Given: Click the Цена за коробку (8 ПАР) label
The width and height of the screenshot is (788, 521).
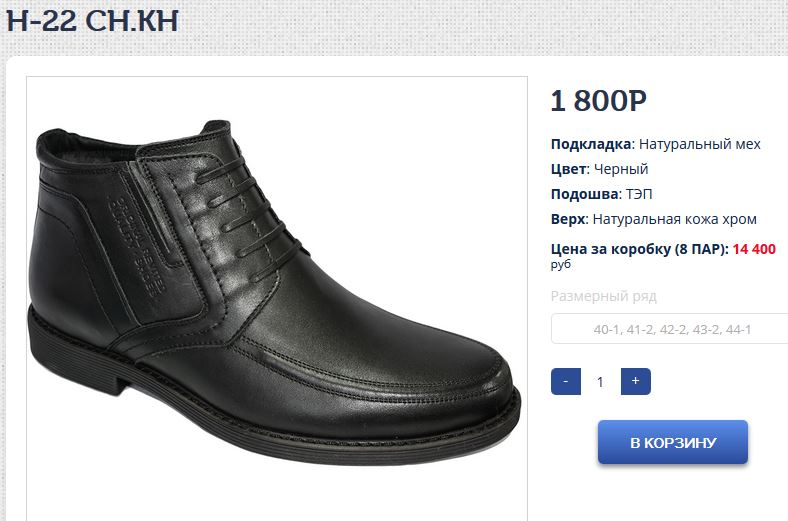Looking at the screenshot, I should [638, 249].
